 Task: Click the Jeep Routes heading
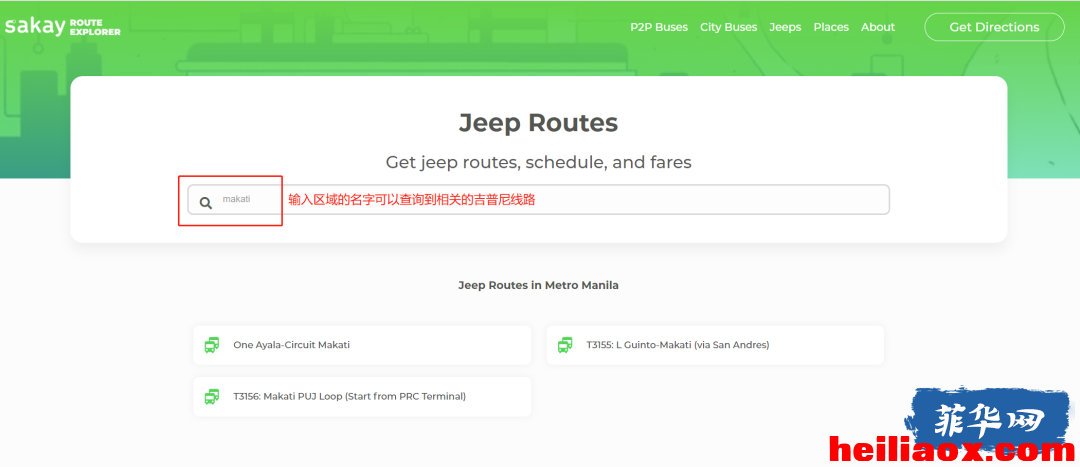[x=539, y=123]
